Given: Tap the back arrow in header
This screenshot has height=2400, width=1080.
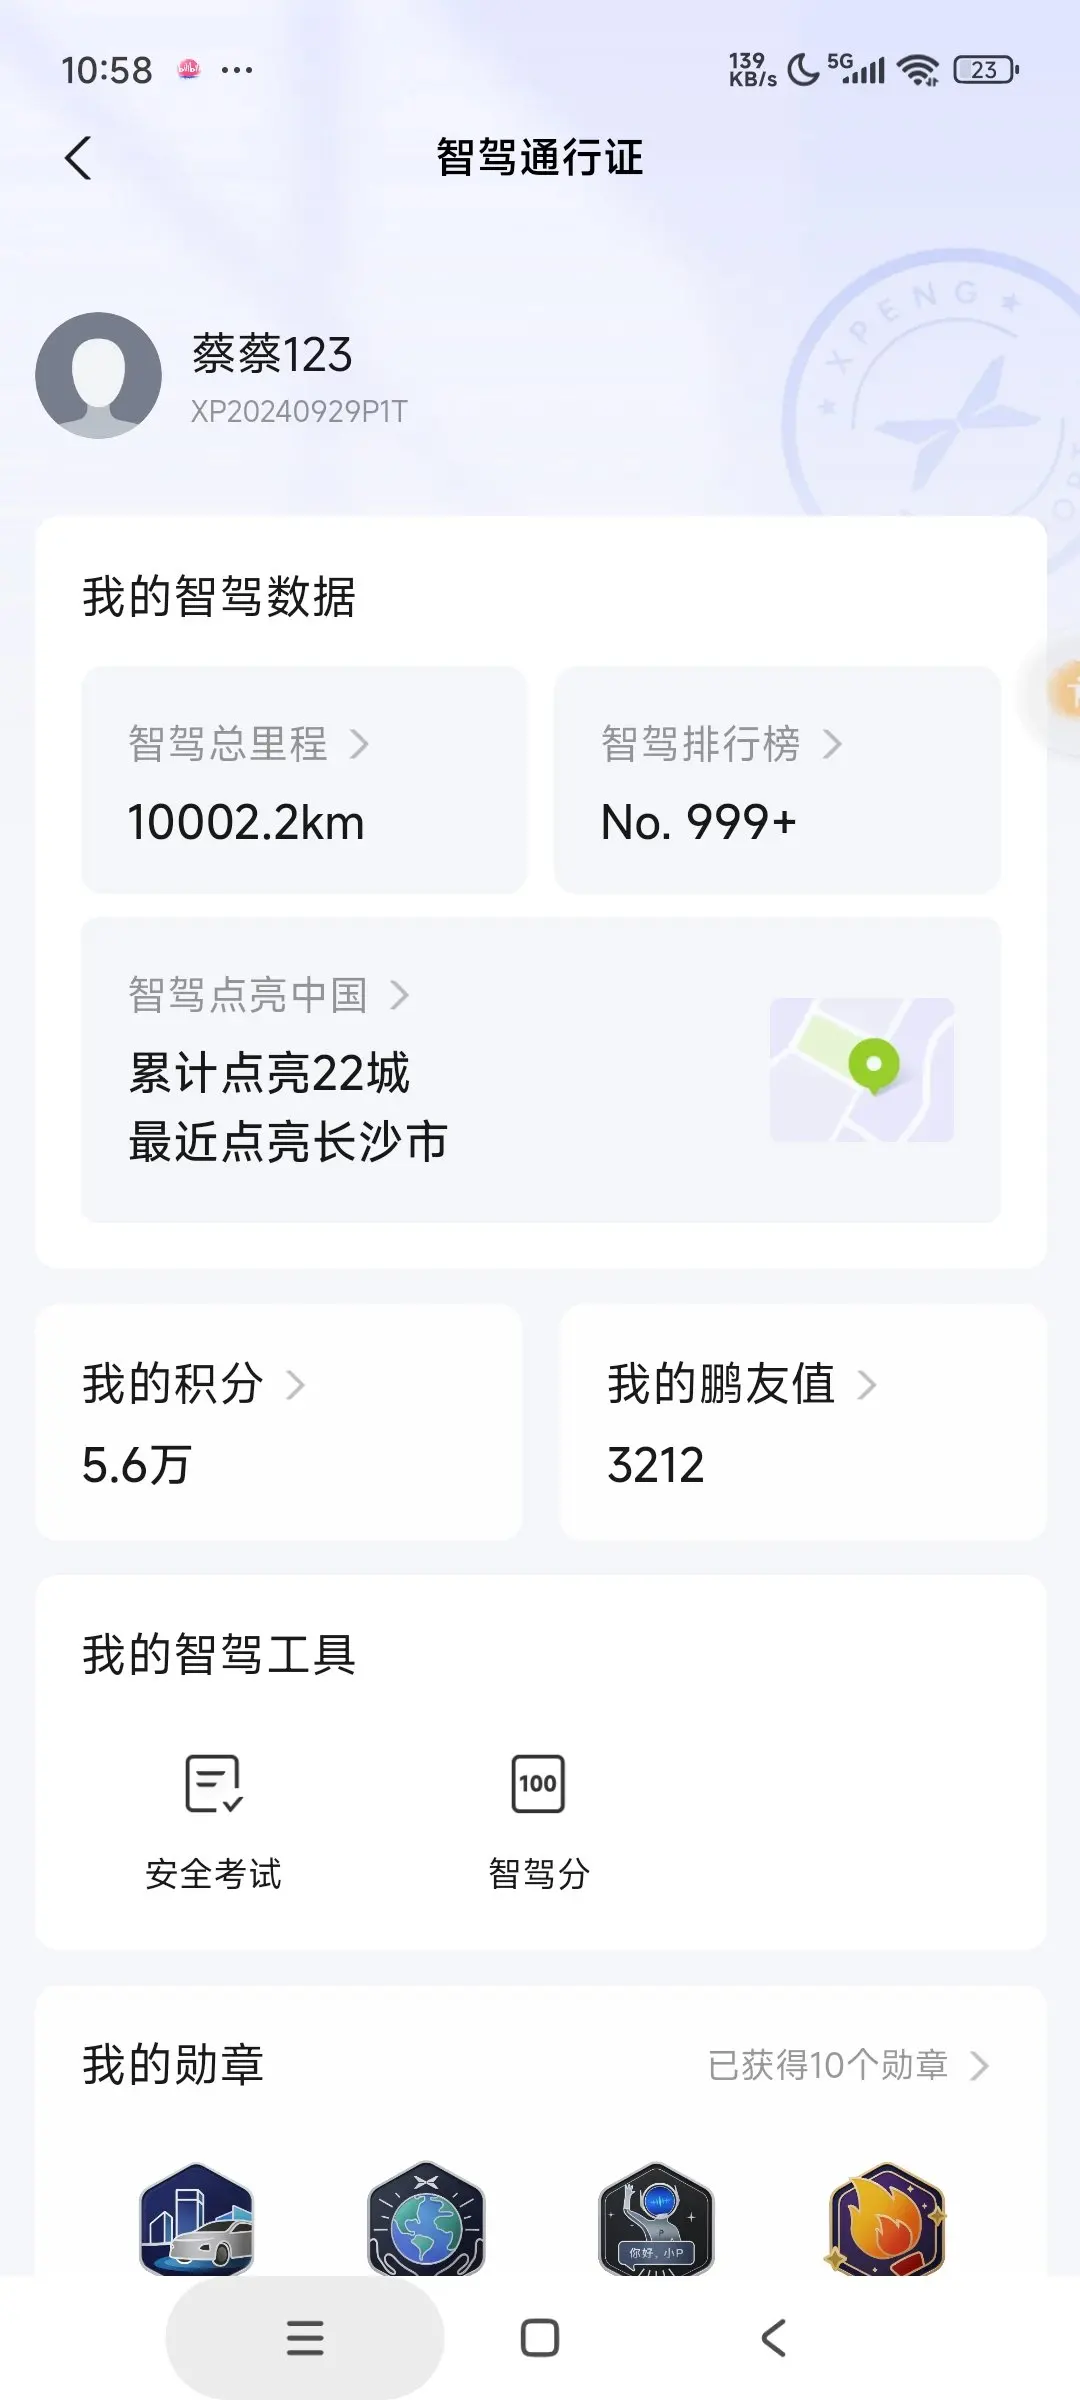Looking at the screenshot, I should (x=78, y=158).
